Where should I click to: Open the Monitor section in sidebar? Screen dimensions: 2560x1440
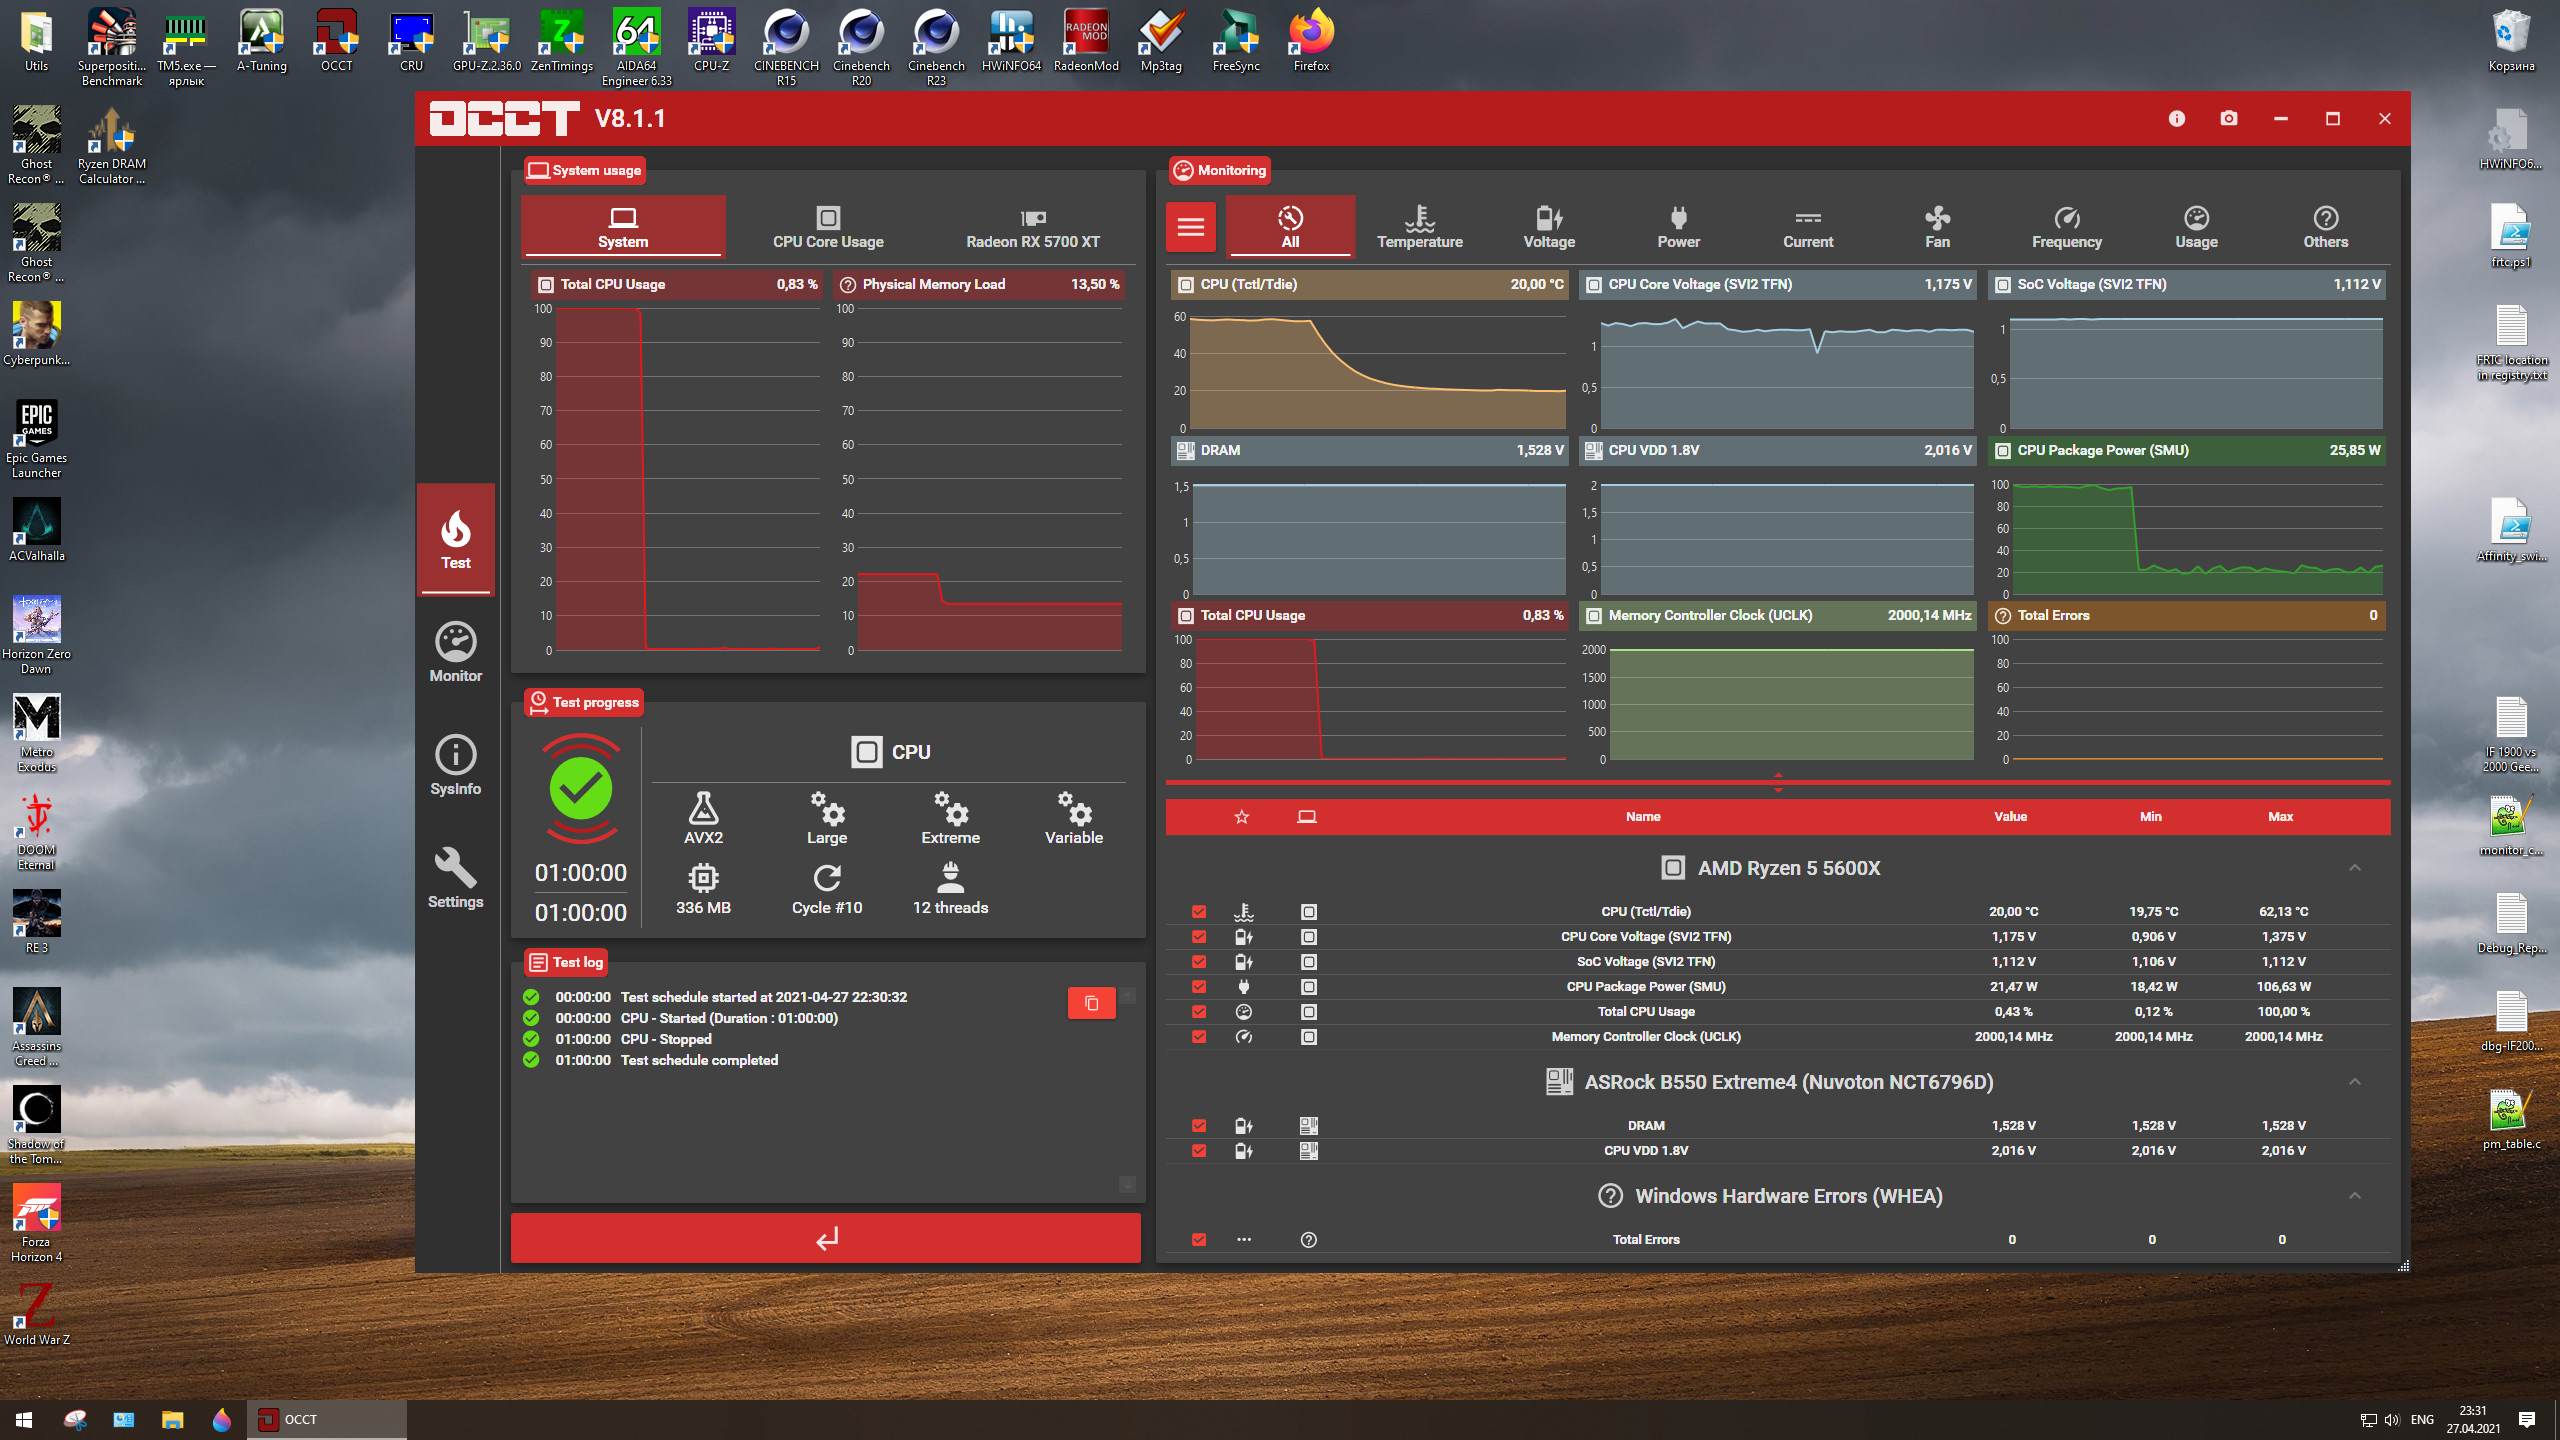(455, 652)
